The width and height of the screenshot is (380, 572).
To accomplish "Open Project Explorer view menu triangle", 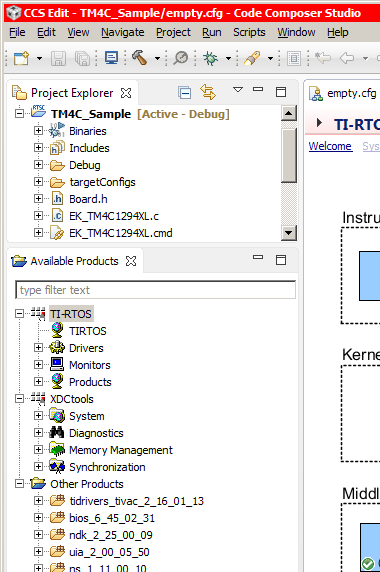I will pyautogui.click(x=238, y=89).
